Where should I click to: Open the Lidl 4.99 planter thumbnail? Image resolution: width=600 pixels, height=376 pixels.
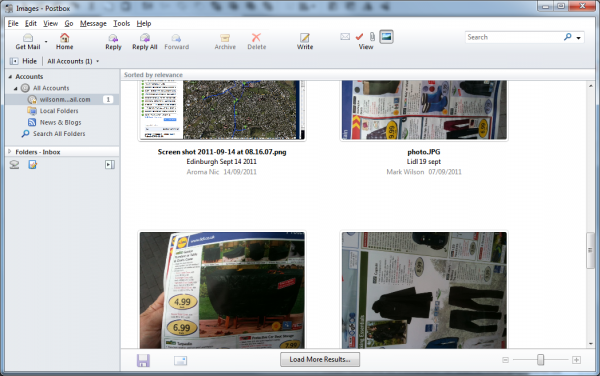pyautogui.click(x=222, y=290)
